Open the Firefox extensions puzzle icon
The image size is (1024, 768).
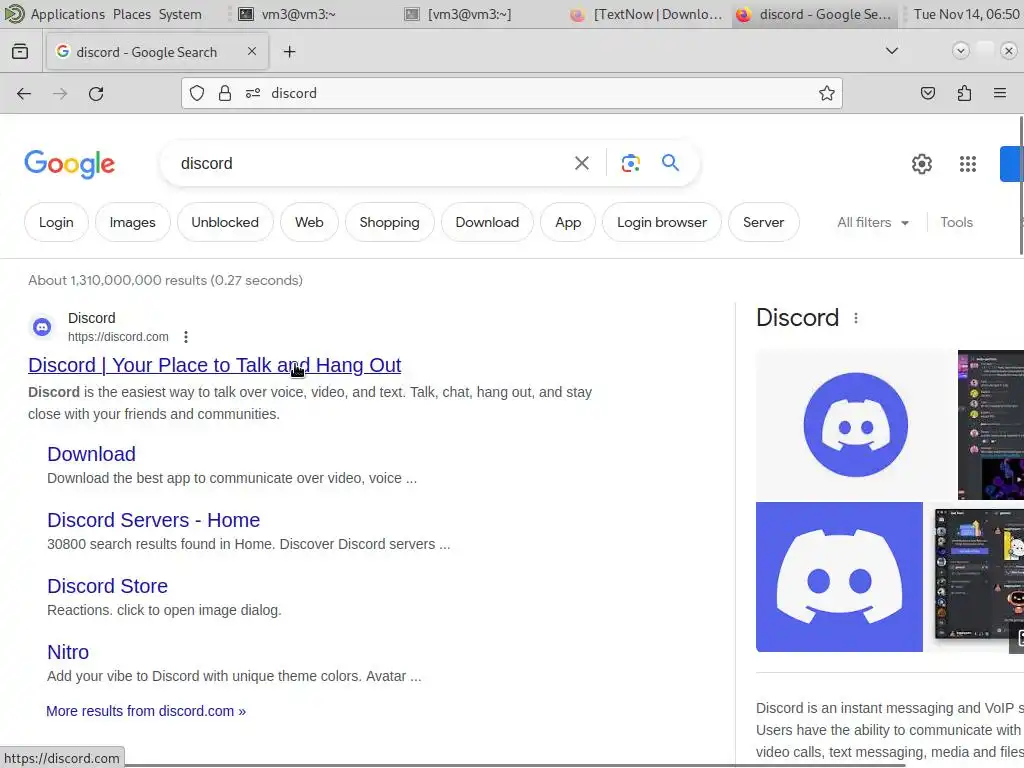pos(964,93)
